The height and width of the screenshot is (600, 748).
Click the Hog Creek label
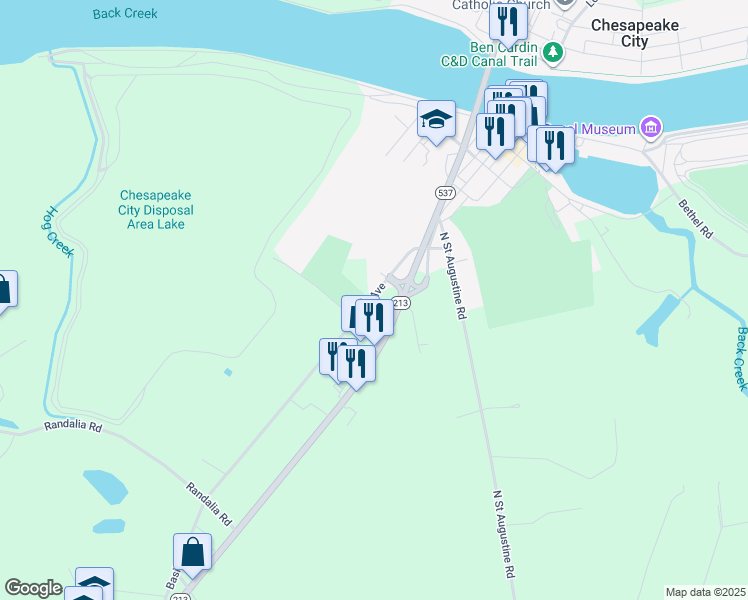tap(57, 232)
